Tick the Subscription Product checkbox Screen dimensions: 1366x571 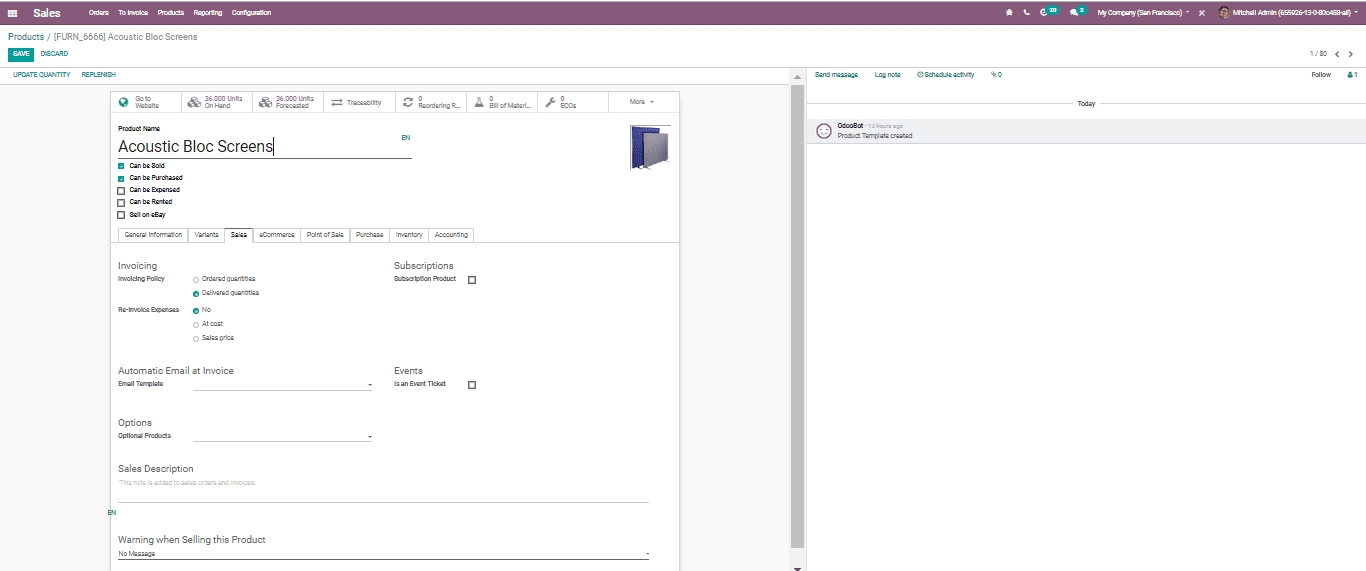coord(472,280)
